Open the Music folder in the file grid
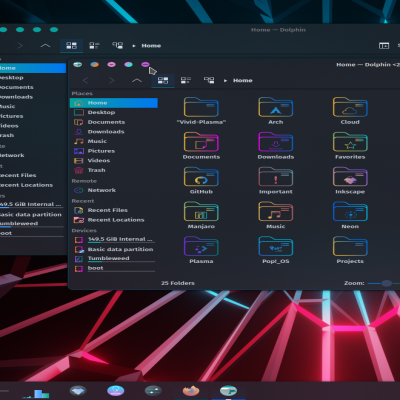Screen dimensions: 400x400 pos(276,215)
